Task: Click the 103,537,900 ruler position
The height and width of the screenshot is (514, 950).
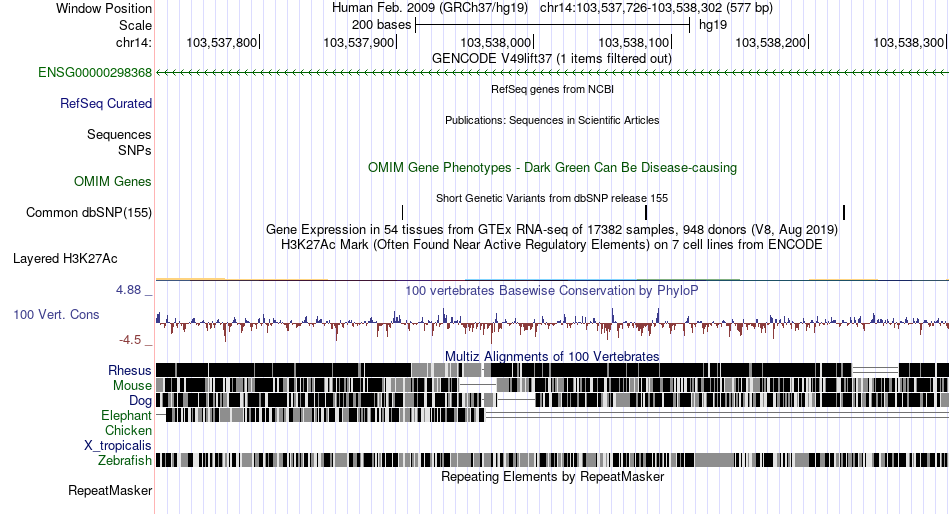Action: 359,42
